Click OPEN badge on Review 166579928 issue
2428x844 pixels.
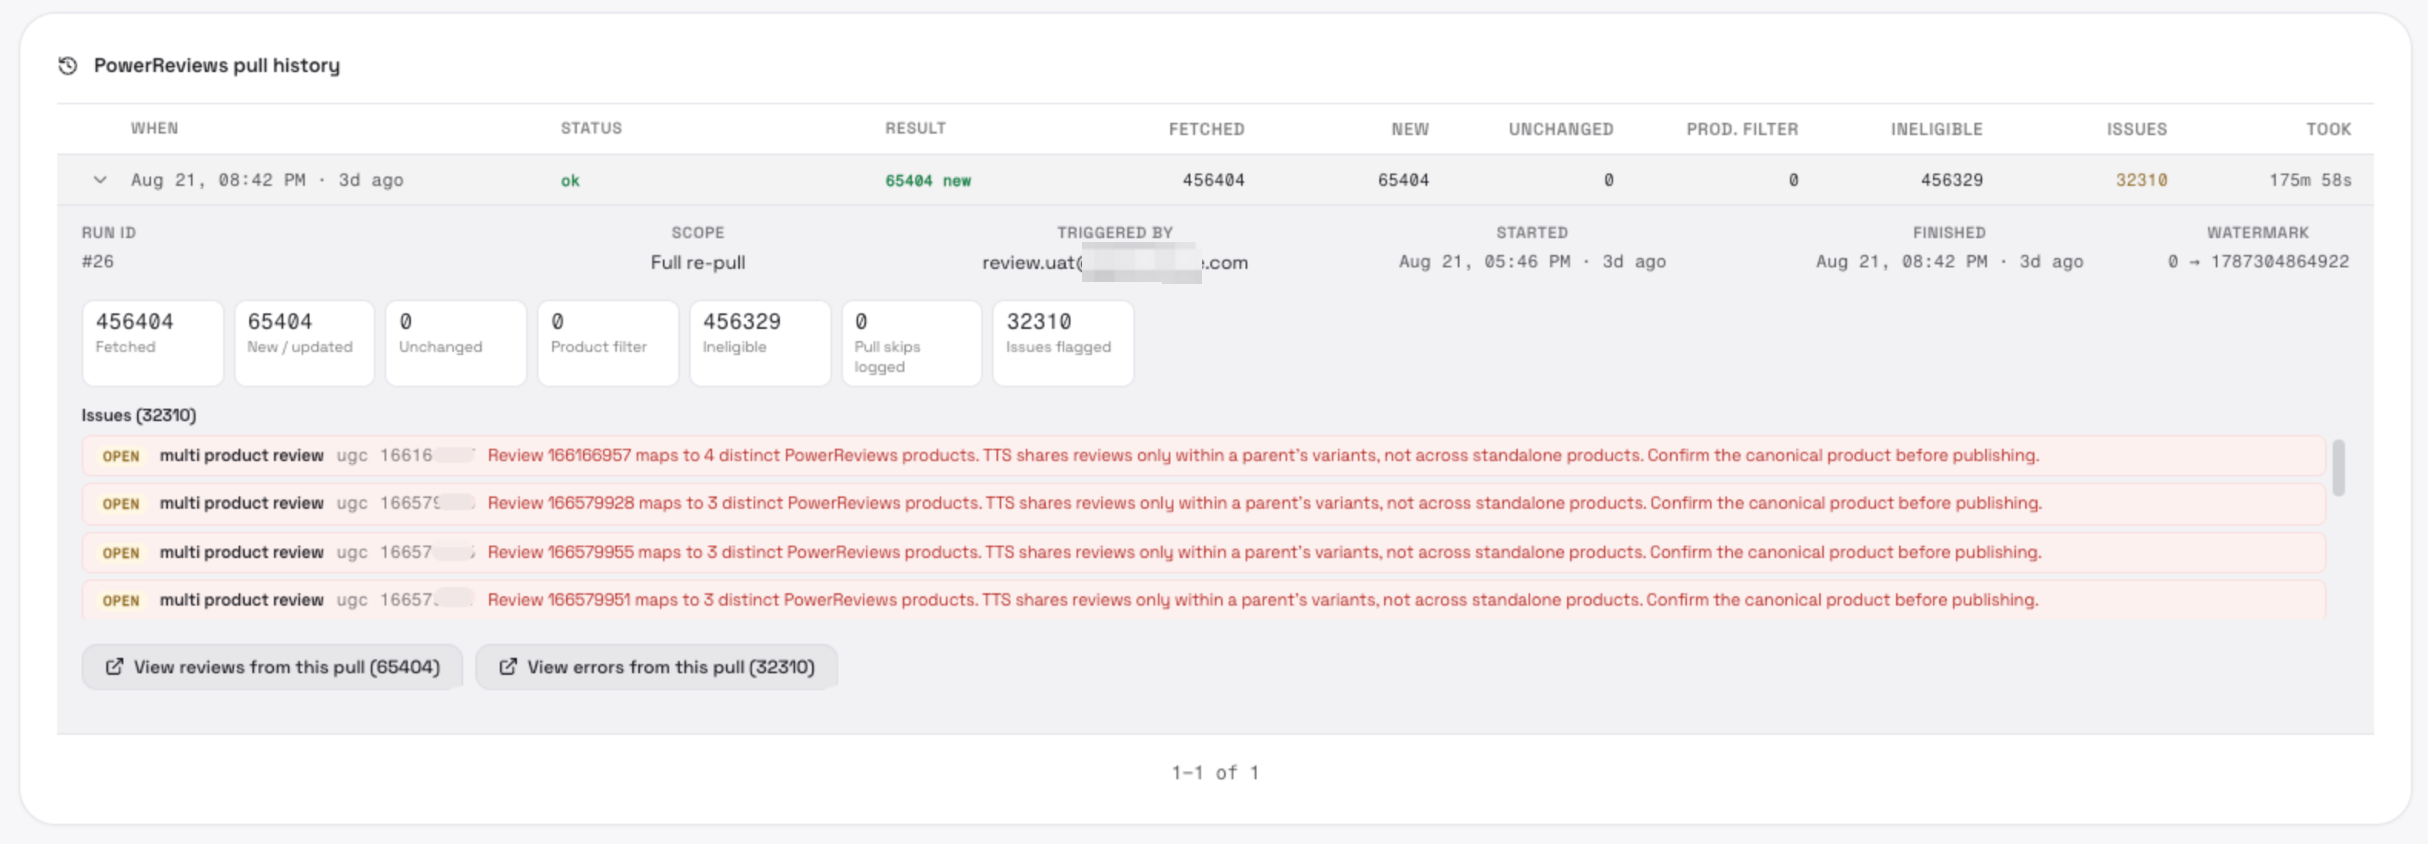(121, 504)
